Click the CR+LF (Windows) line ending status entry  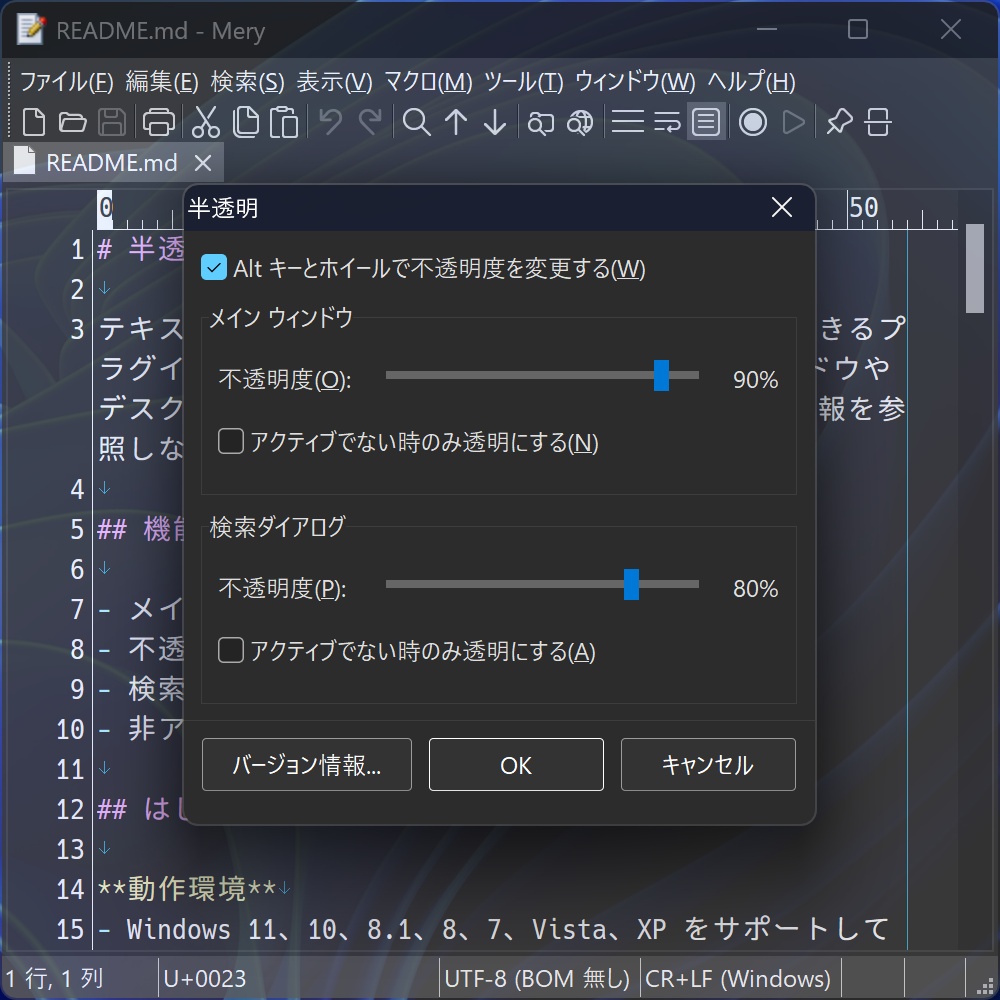pos(738,978)
